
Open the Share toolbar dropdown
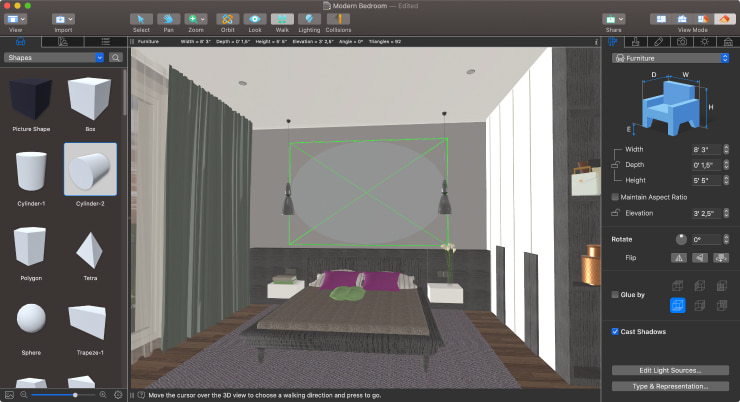(x=614, y=19)
